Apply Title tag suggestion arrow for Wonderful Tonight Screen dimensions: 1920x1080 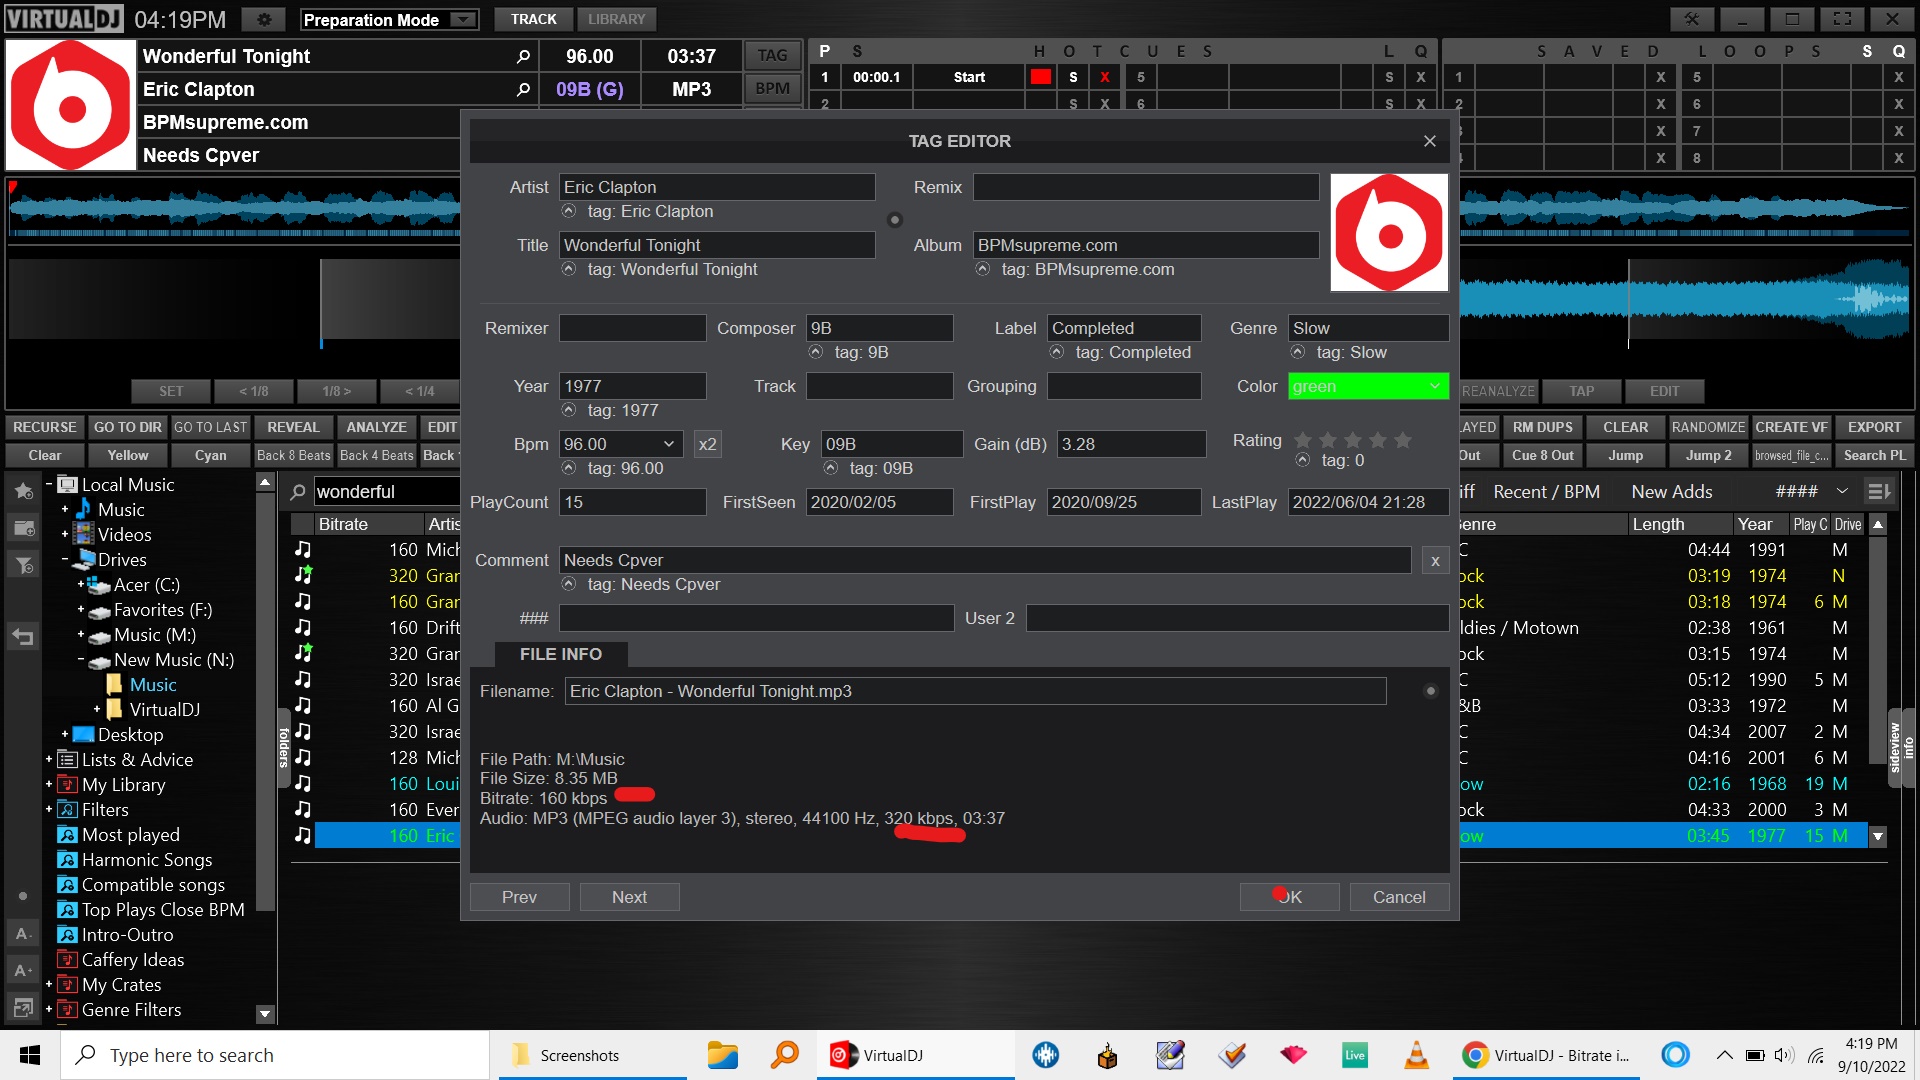pos(569,269)
